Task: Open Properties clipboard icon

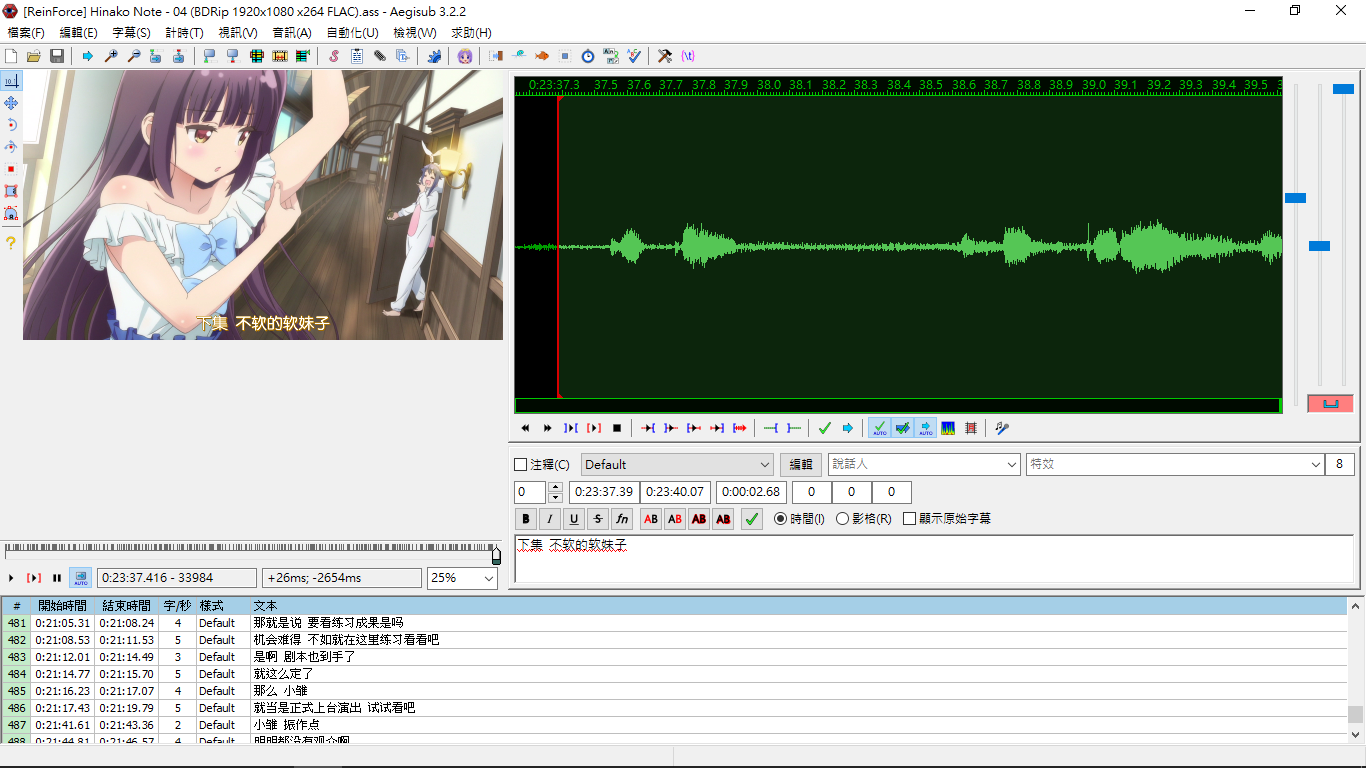Action: pyautogui.click(x=357, y=56)
